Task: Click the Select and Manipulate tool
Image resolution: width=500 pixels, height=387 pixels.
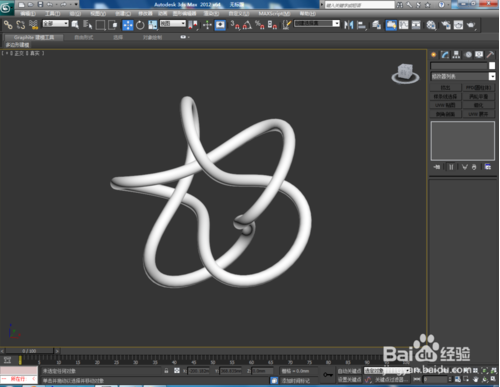Action: click(x=207, y=25)
